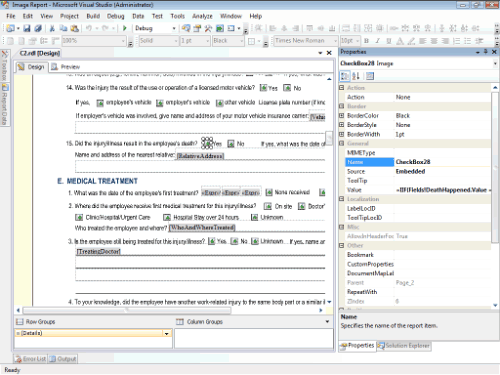
Task: Click the Borders icon beside Black combo
Action: (x=252, y=41)
